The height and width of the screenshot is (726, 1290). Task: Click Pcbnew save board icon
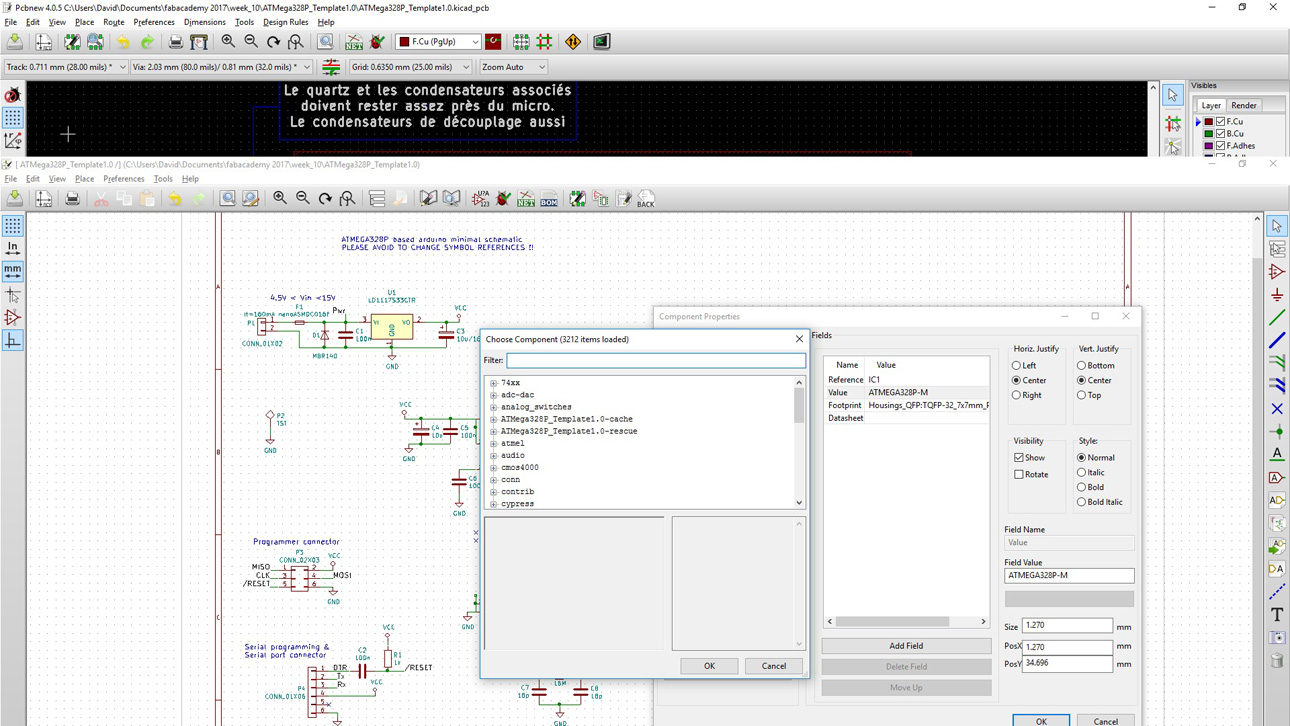(15, 42)
